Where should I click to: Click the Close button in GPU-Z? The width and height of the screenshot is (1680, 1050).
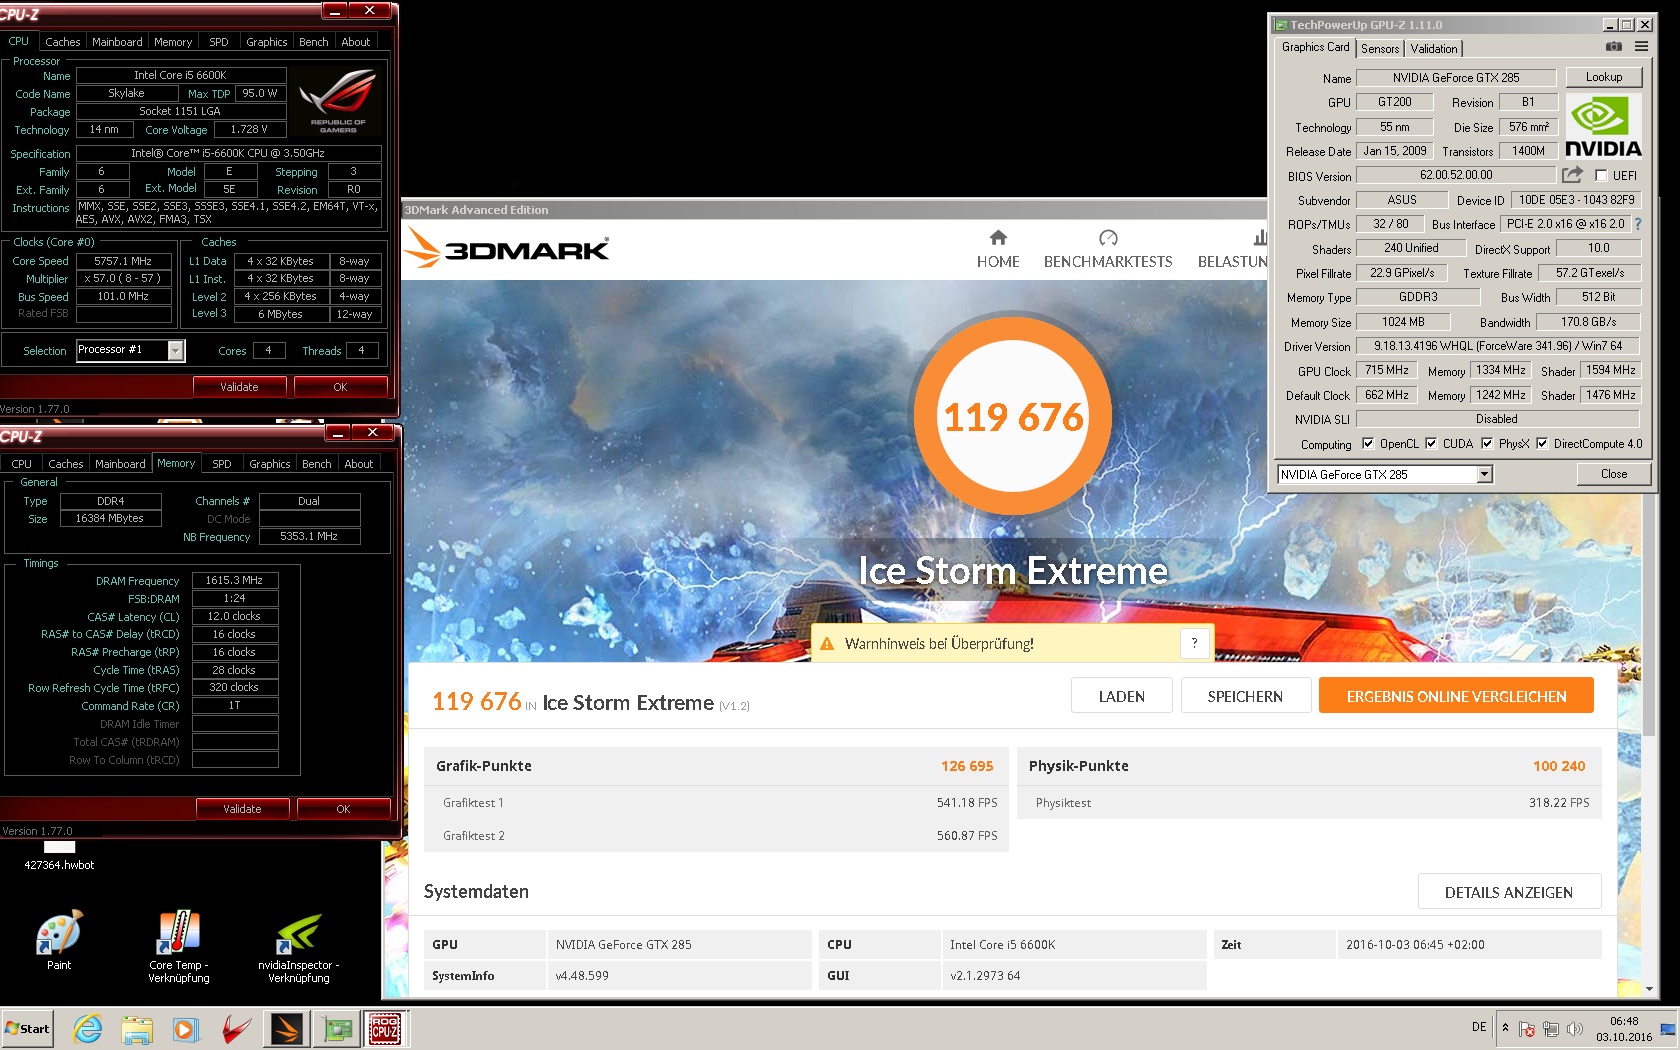coord(1614,474)
